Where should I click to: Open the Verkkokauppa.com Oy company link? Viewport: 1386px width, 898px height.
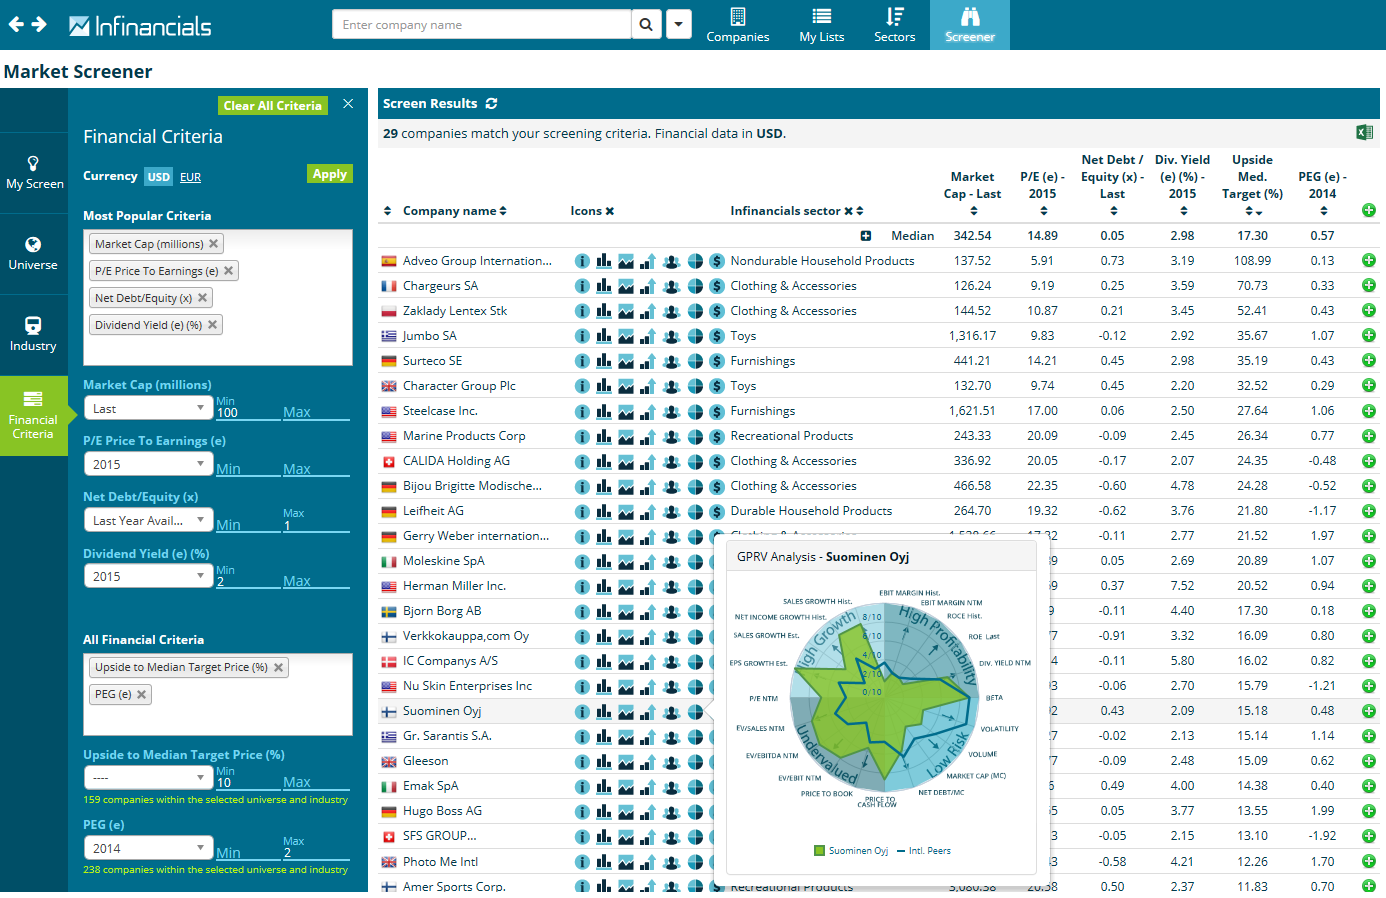(x=466, y=636)
